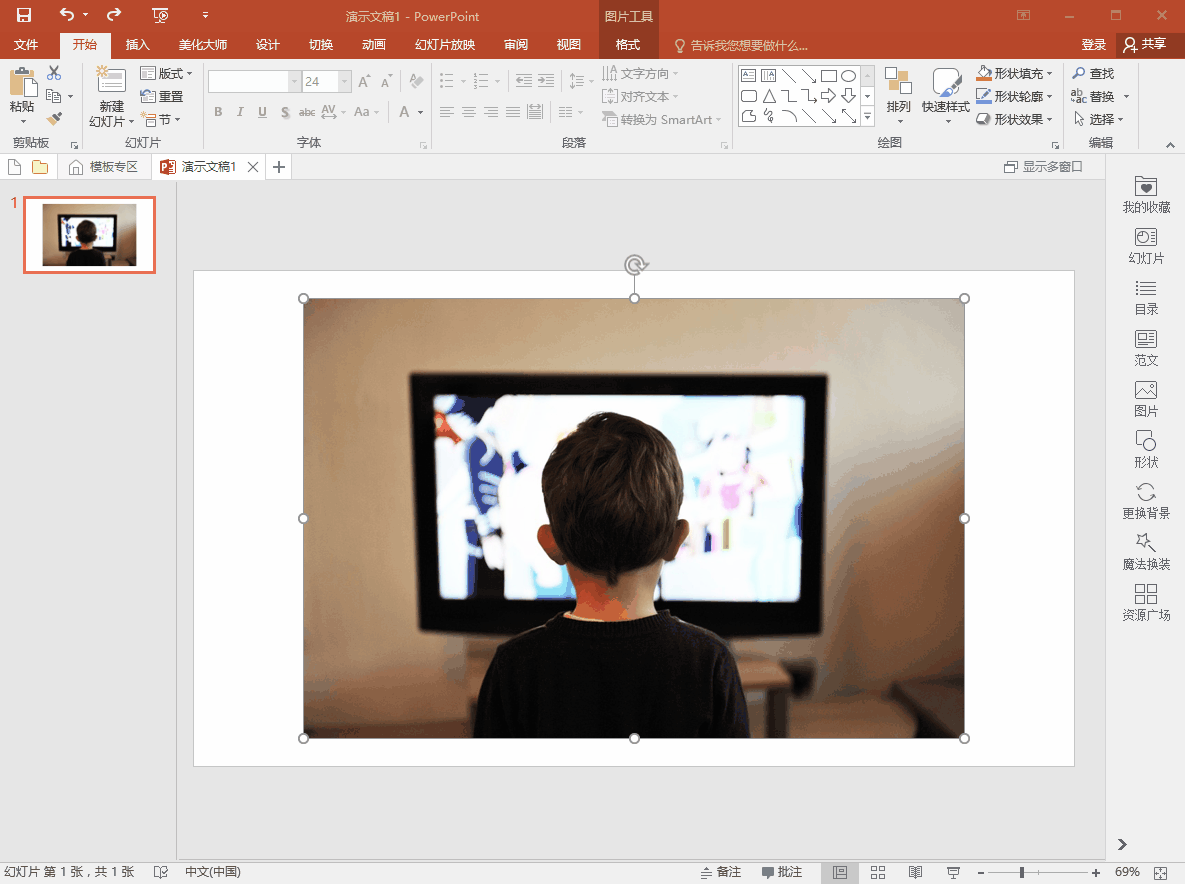The image size is (1185, 884).
Task: Open the 插入 ribbon tab
Action: (138, 45)
